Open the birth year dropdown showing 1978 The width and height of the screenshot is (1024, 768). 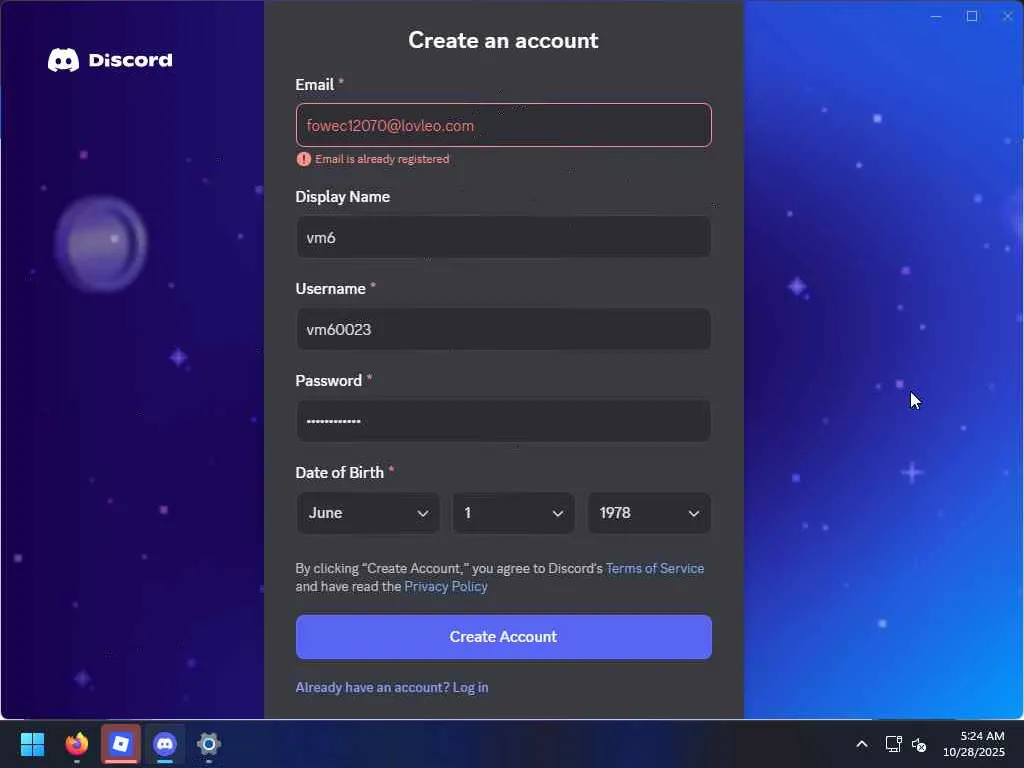click(649, 513)
